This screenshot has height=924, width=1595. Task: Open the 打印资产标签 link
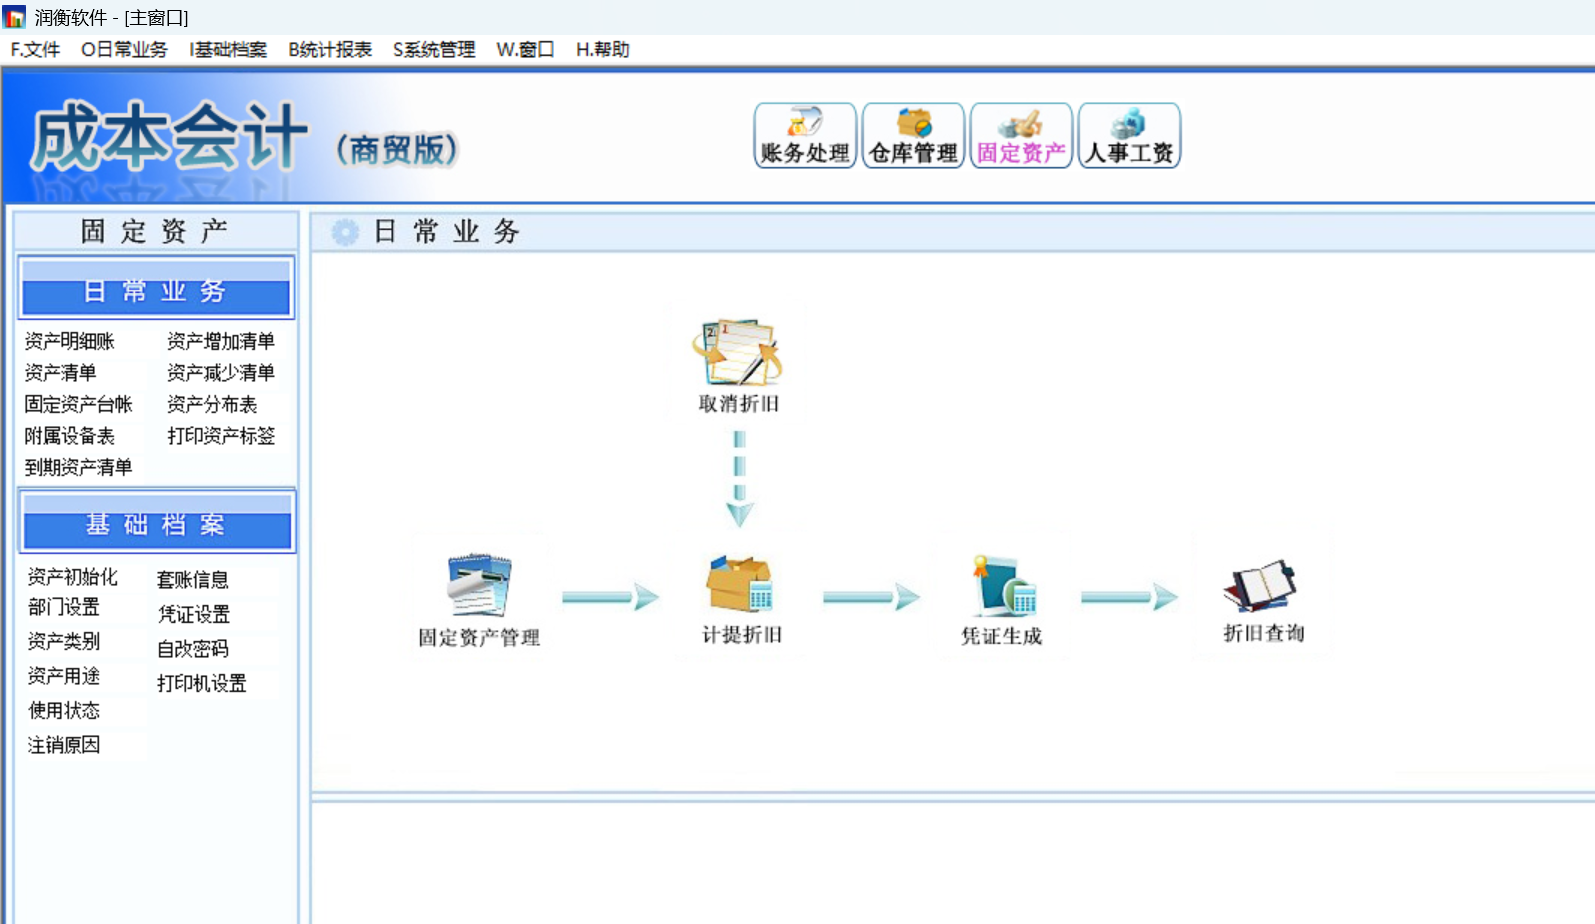tap(221, 436)
